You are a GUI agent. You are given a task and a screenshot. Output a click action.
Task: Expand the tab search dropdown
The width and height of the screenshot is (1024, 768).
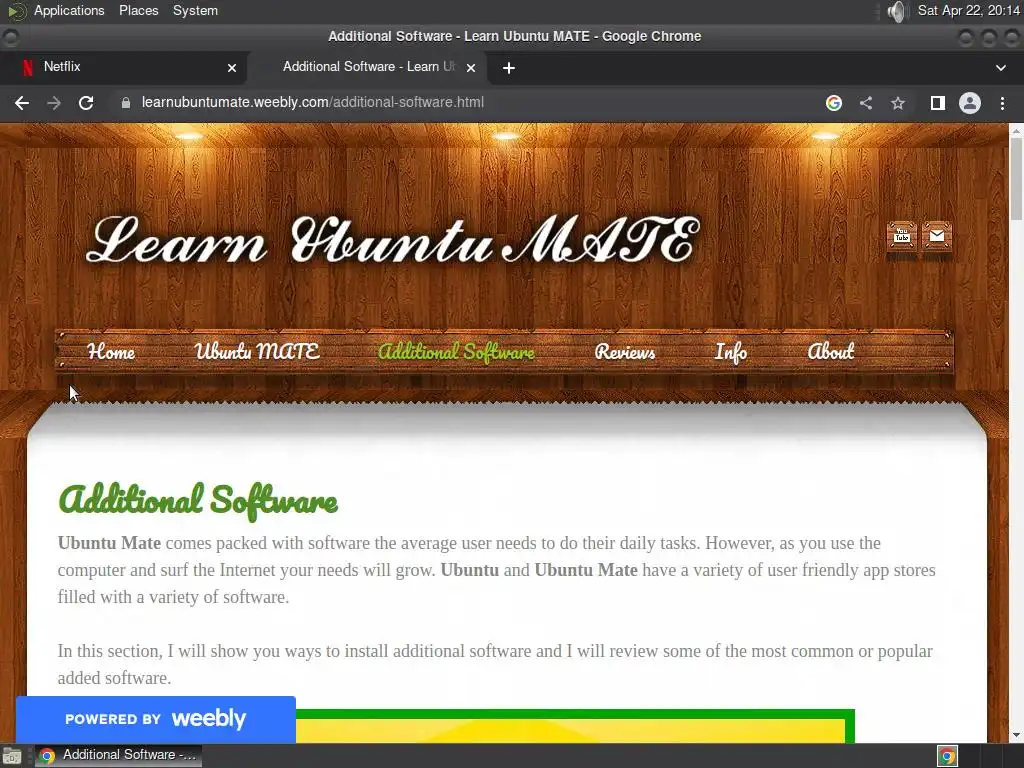pos(1000,68)
